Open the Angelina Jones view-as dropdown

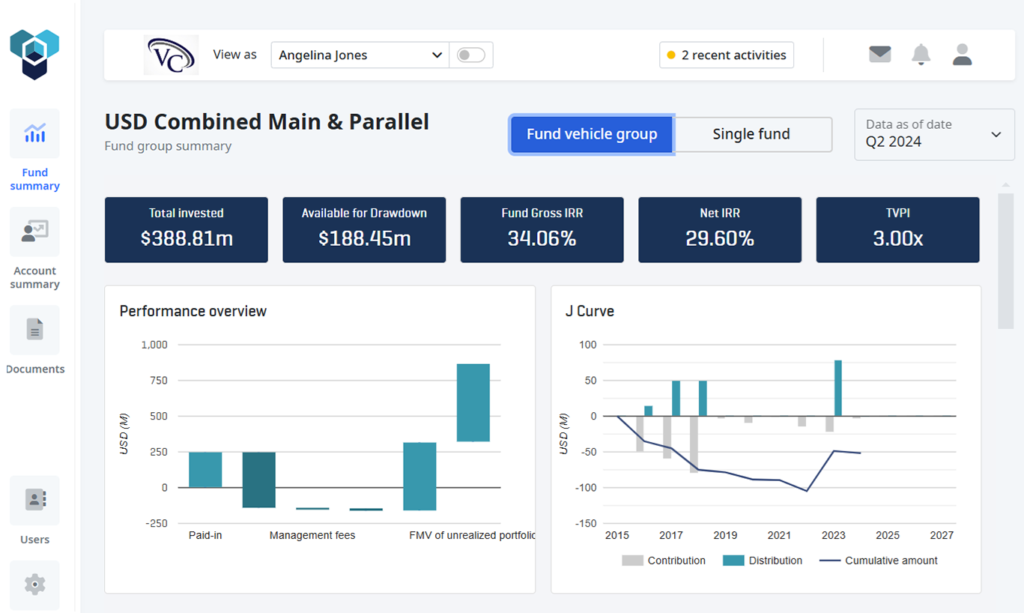coord(358,55)
